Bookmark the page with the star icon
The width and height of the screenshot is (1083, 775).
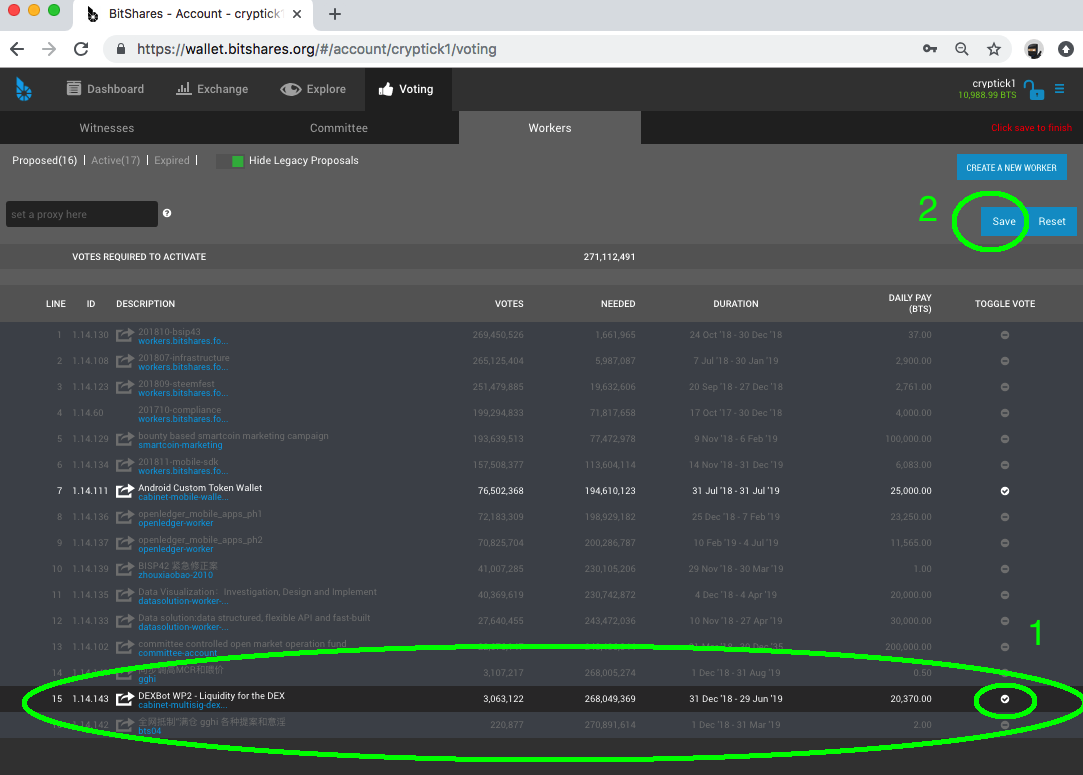click(x=994, y=49)
